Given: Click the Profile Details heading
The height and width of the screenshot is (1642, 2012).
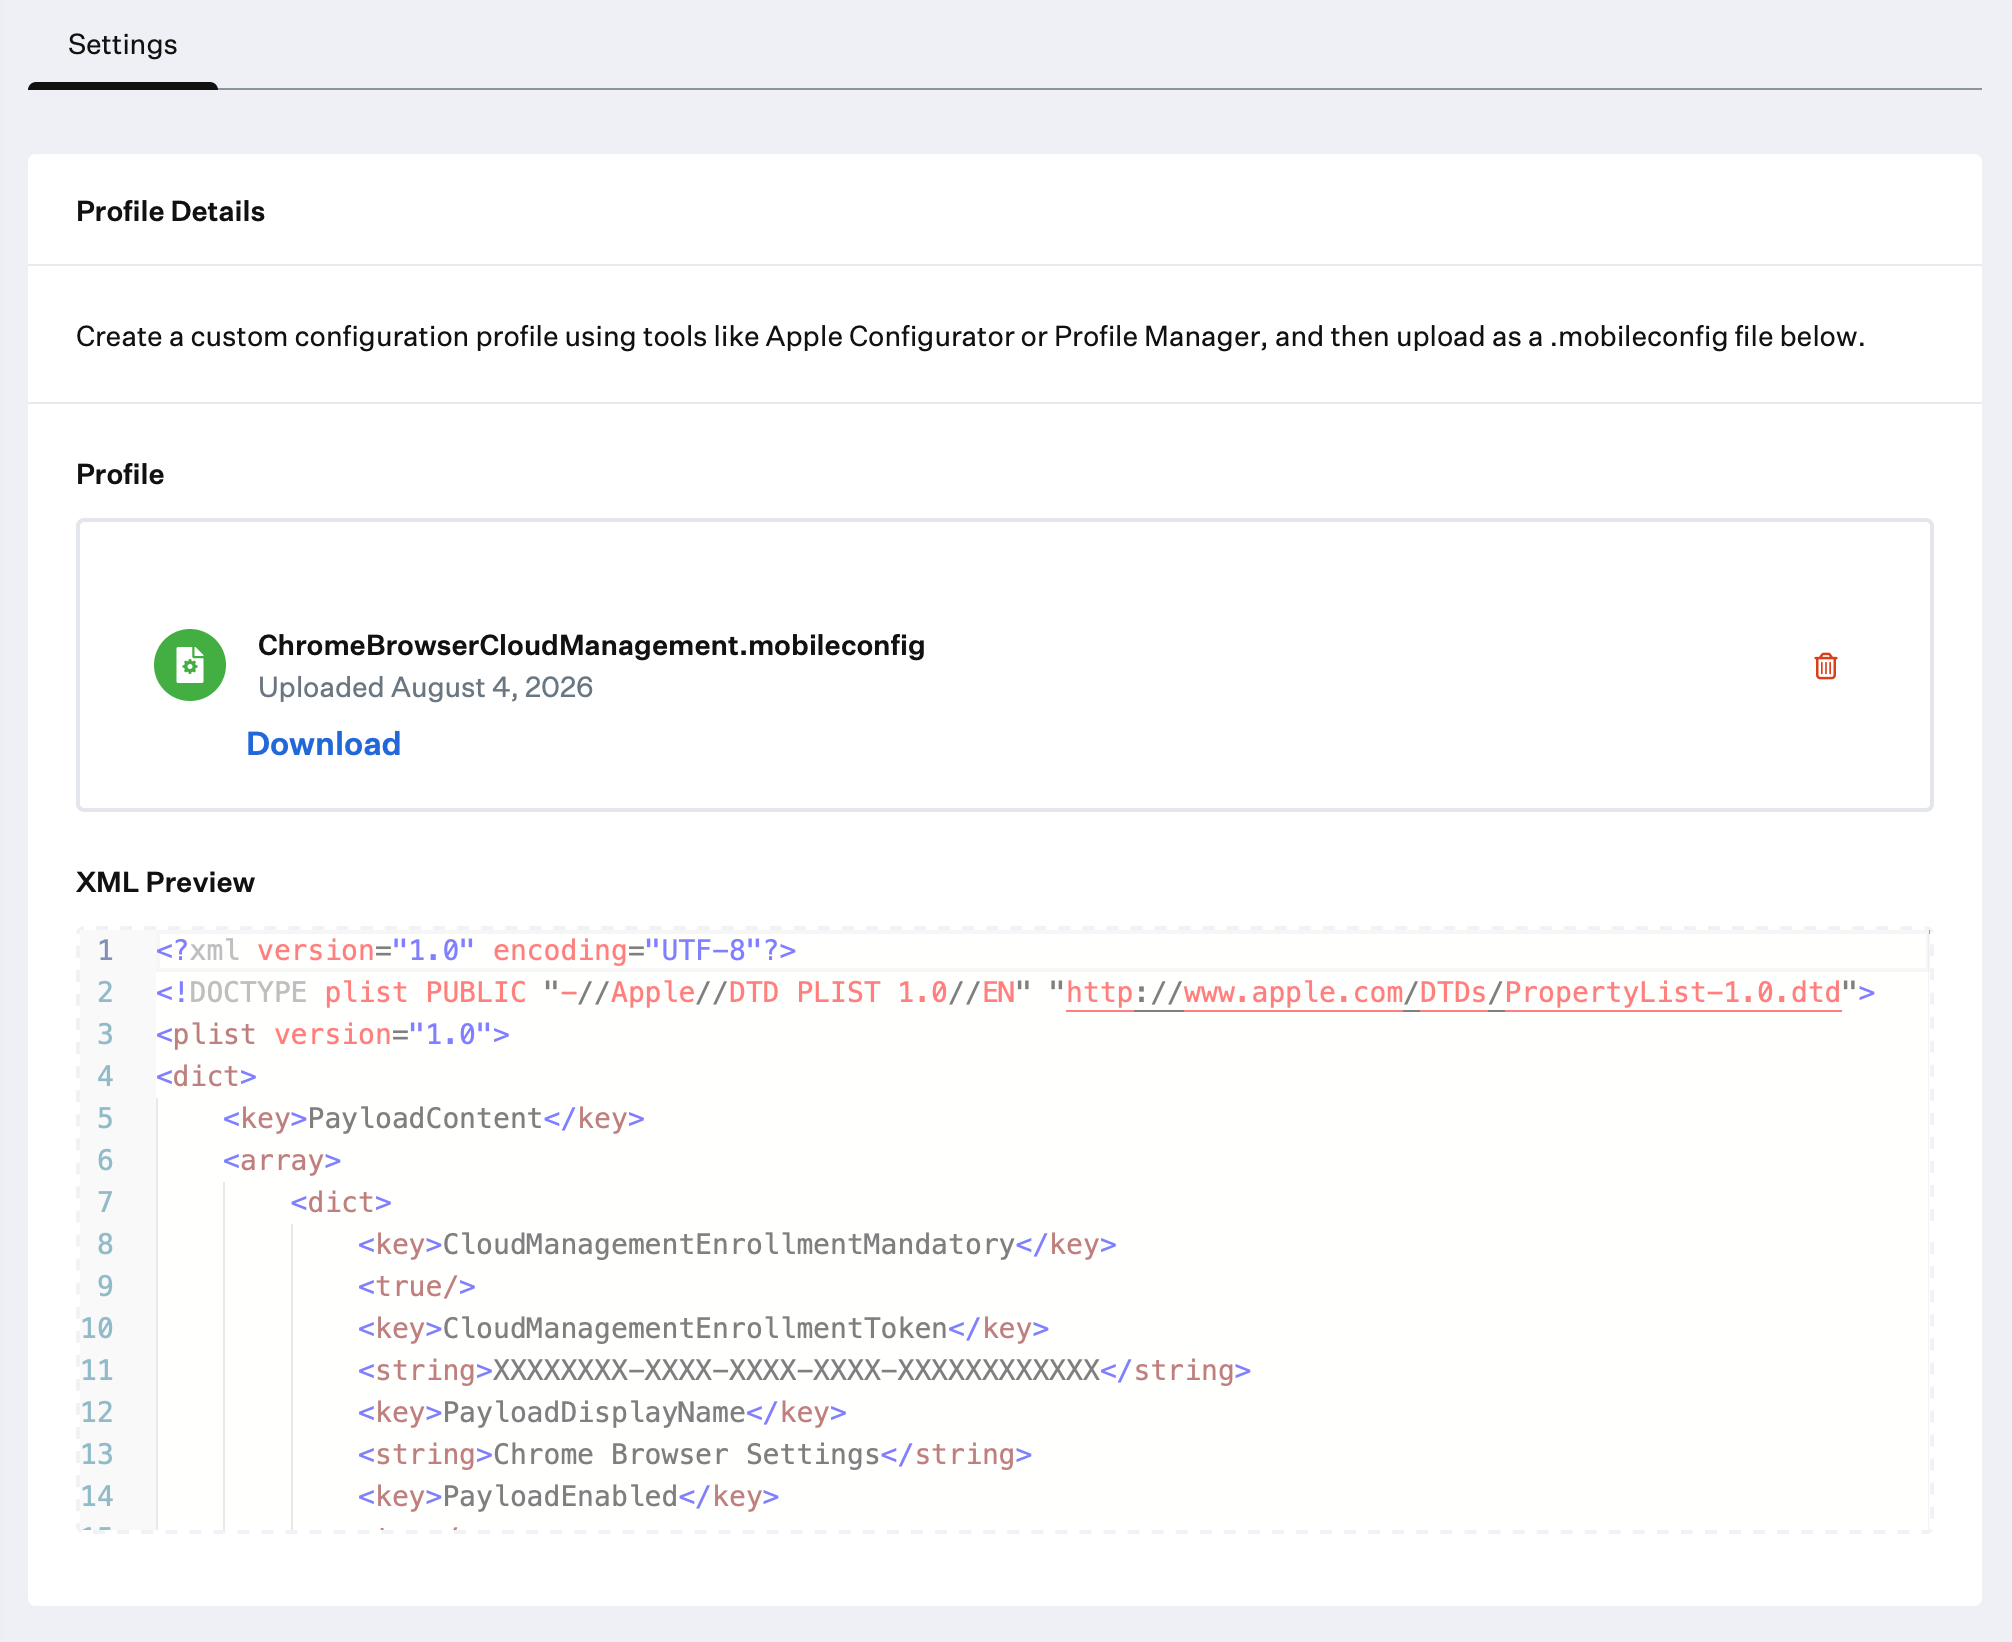Looking at the screenshot, I should 171,212.
